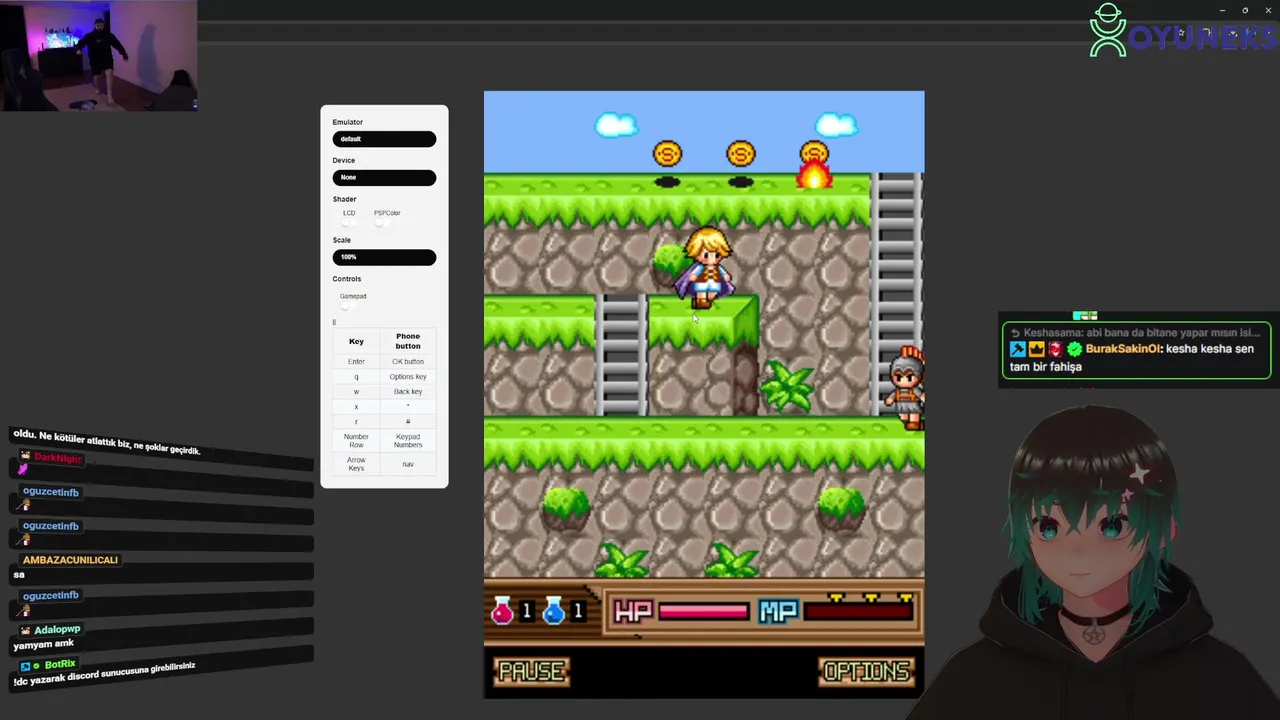Image resolution: width=1280 pixels, height=720 pixels.
Task: Click the webcam video thumbnail
Action: (x=99, y=55)
